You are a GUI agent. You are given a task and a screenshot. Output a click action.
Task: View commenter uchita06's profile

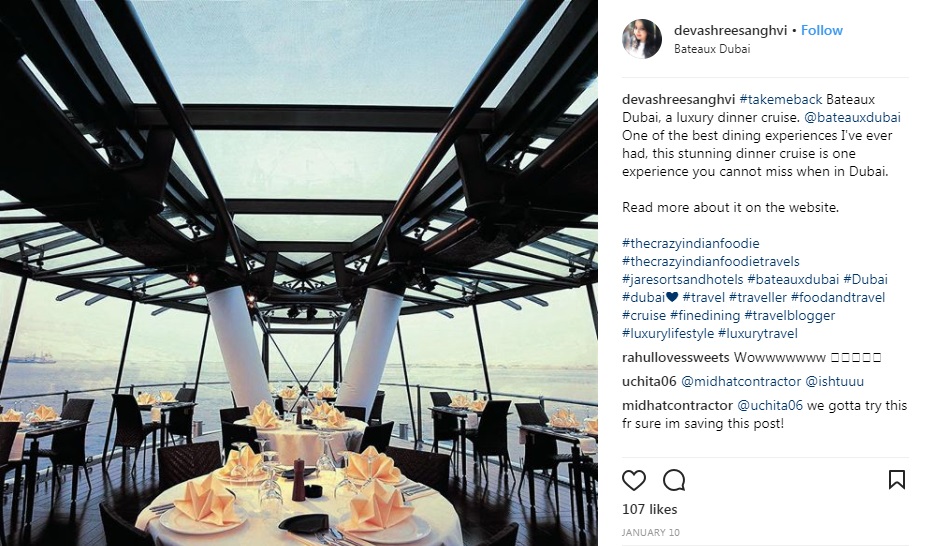pos(649,381)
